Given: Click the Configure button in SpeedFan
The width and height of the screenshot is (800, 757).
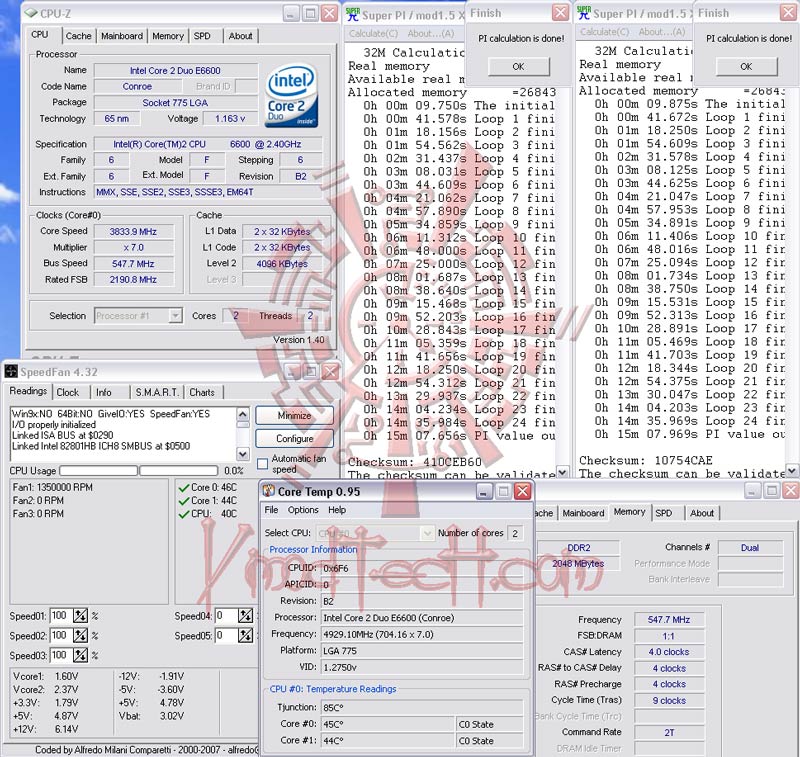Looking at the screenshot, I should click(x=294, y=439).
